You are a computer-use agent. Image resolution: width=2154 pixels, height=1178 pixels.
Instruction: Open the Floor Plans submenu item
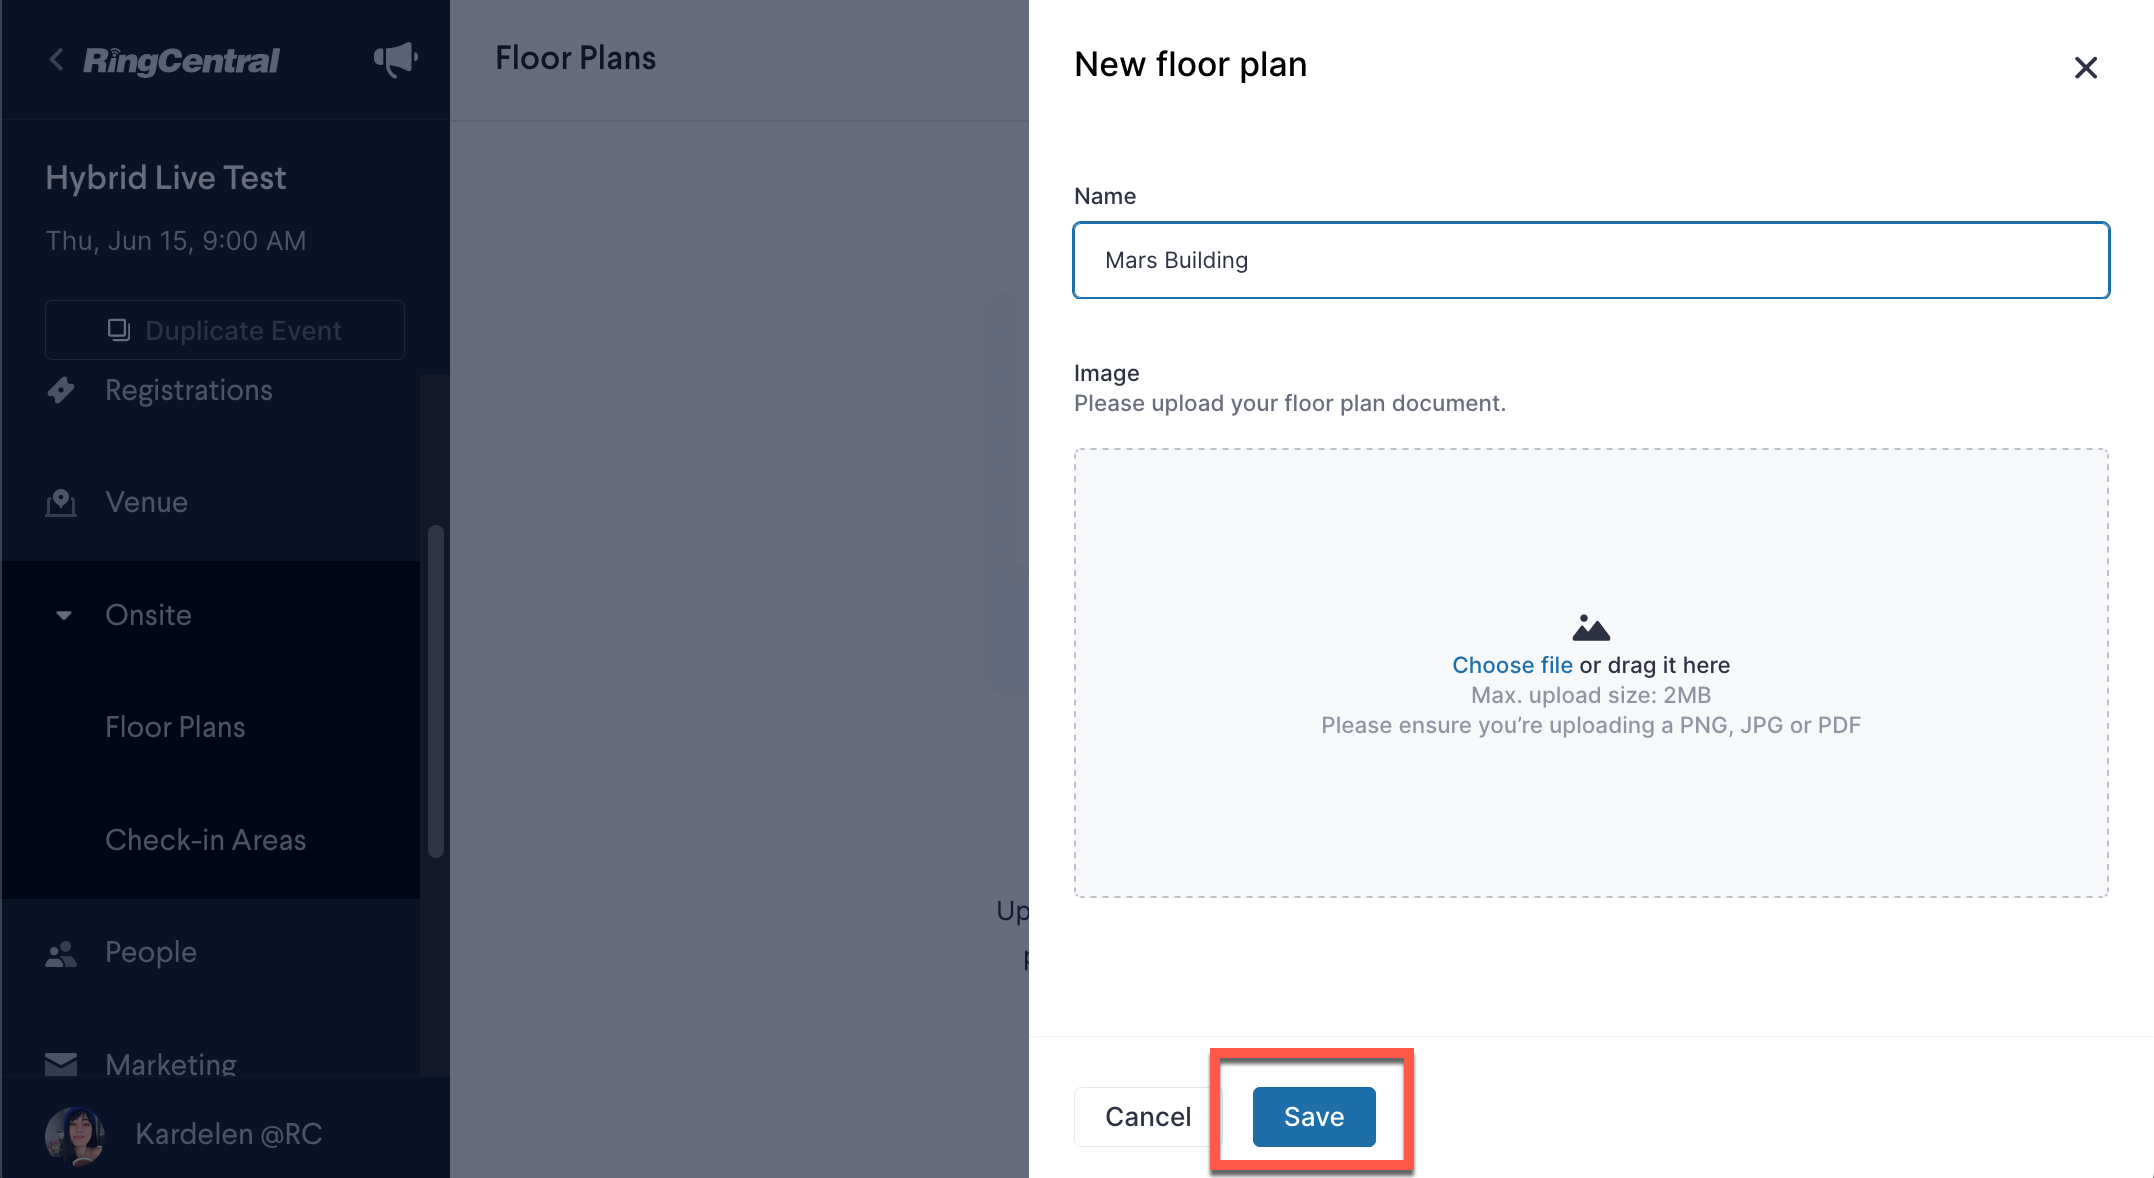175,727
